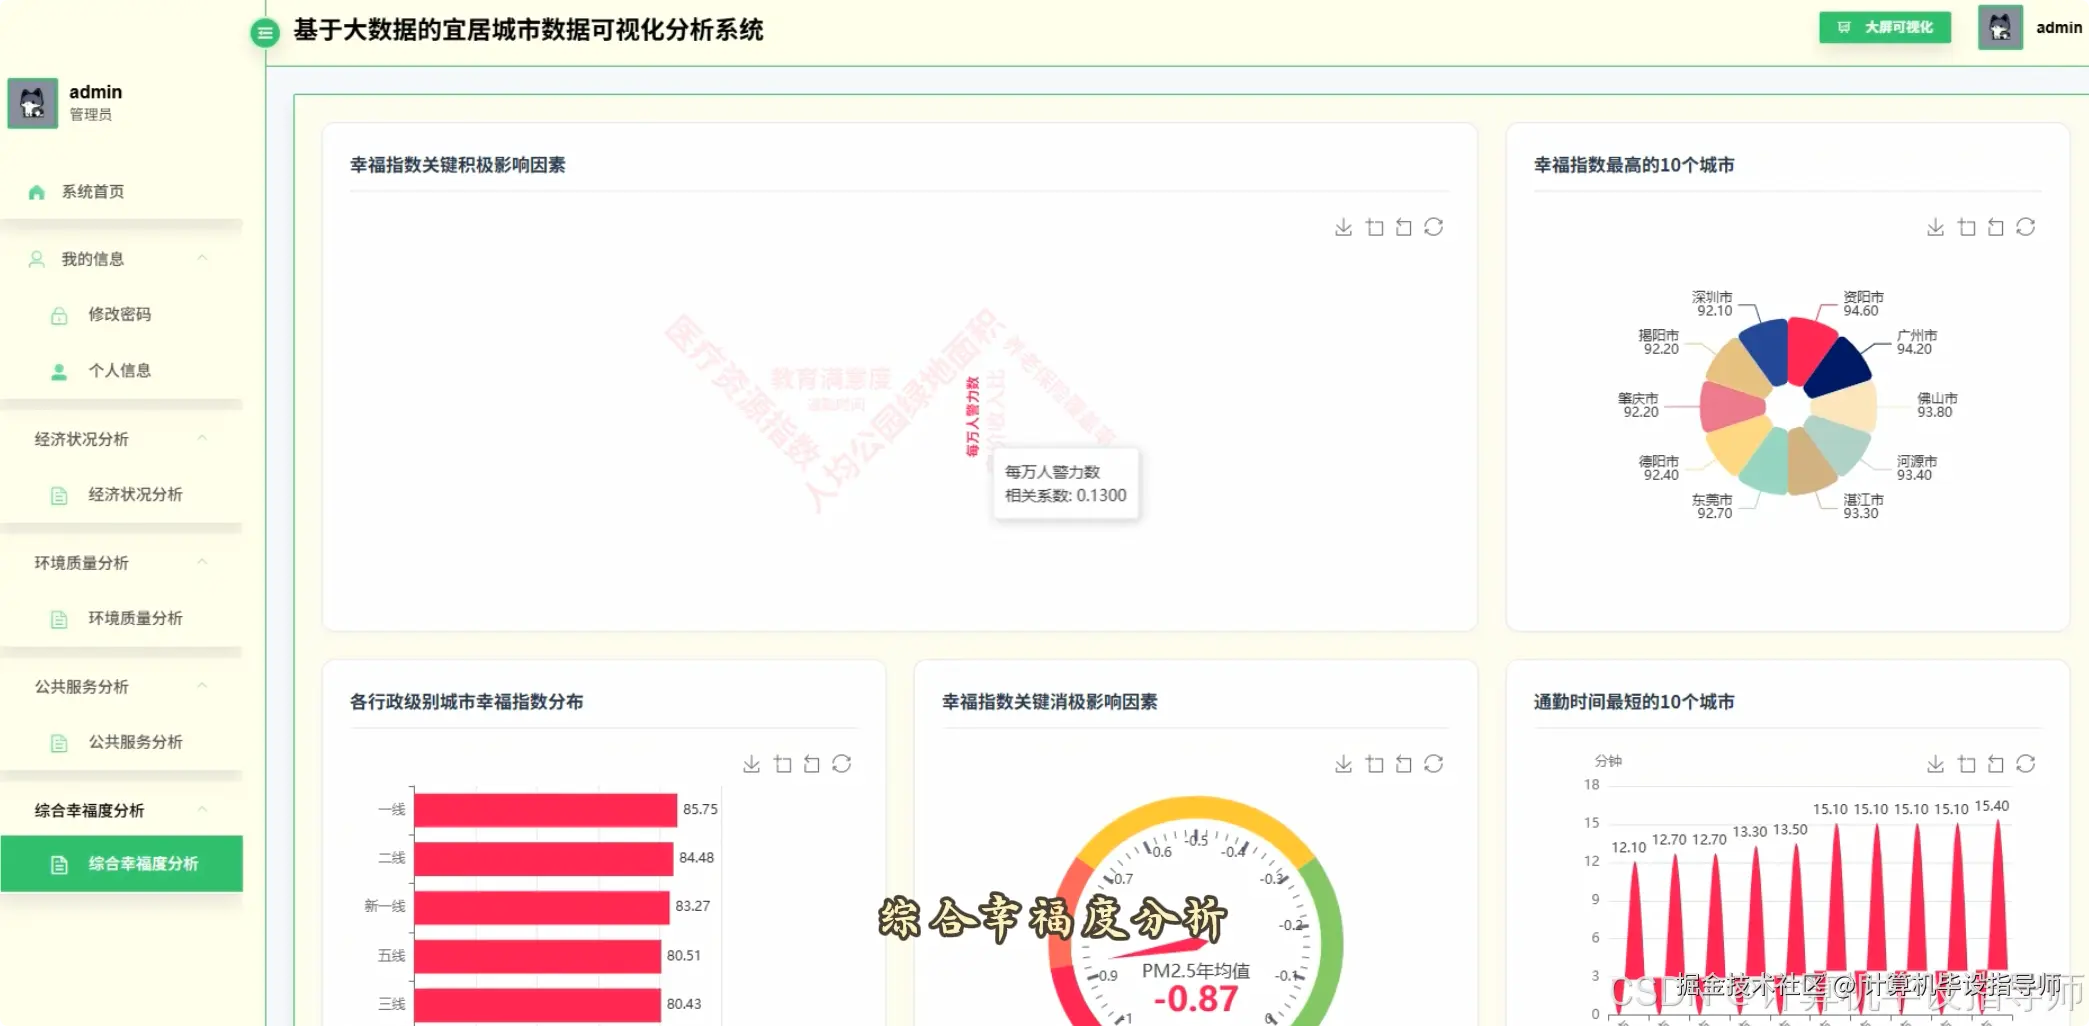Image resolution: width=2089 pixels, height=1026 pixels.
Task: Select 公共服务分析 in the sidebar
Action: tap(134, 742)
